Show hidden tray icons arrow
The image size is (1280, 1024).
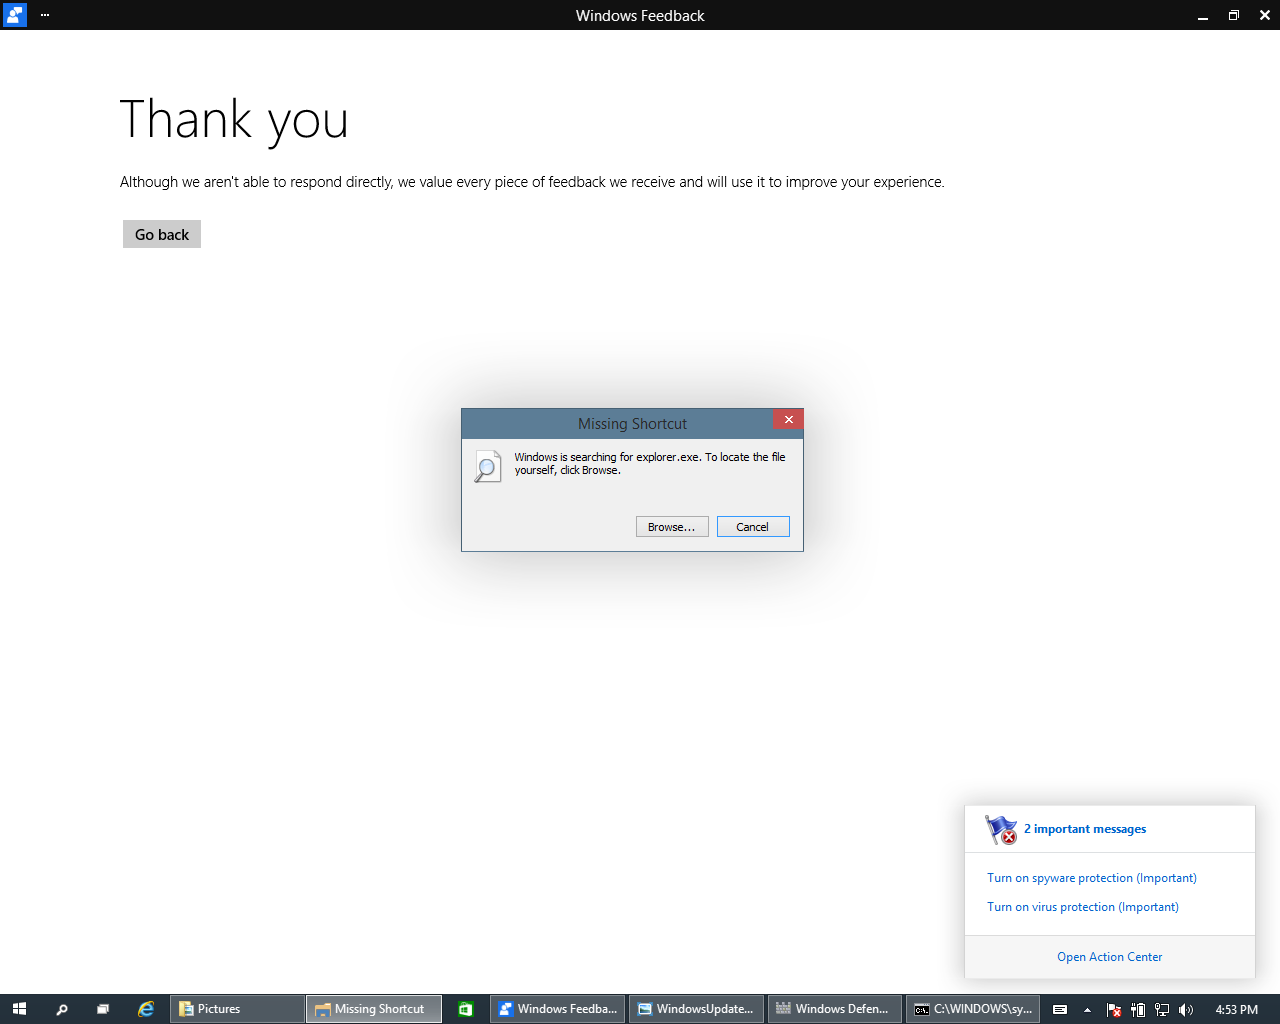(x=1087, y=1009)
